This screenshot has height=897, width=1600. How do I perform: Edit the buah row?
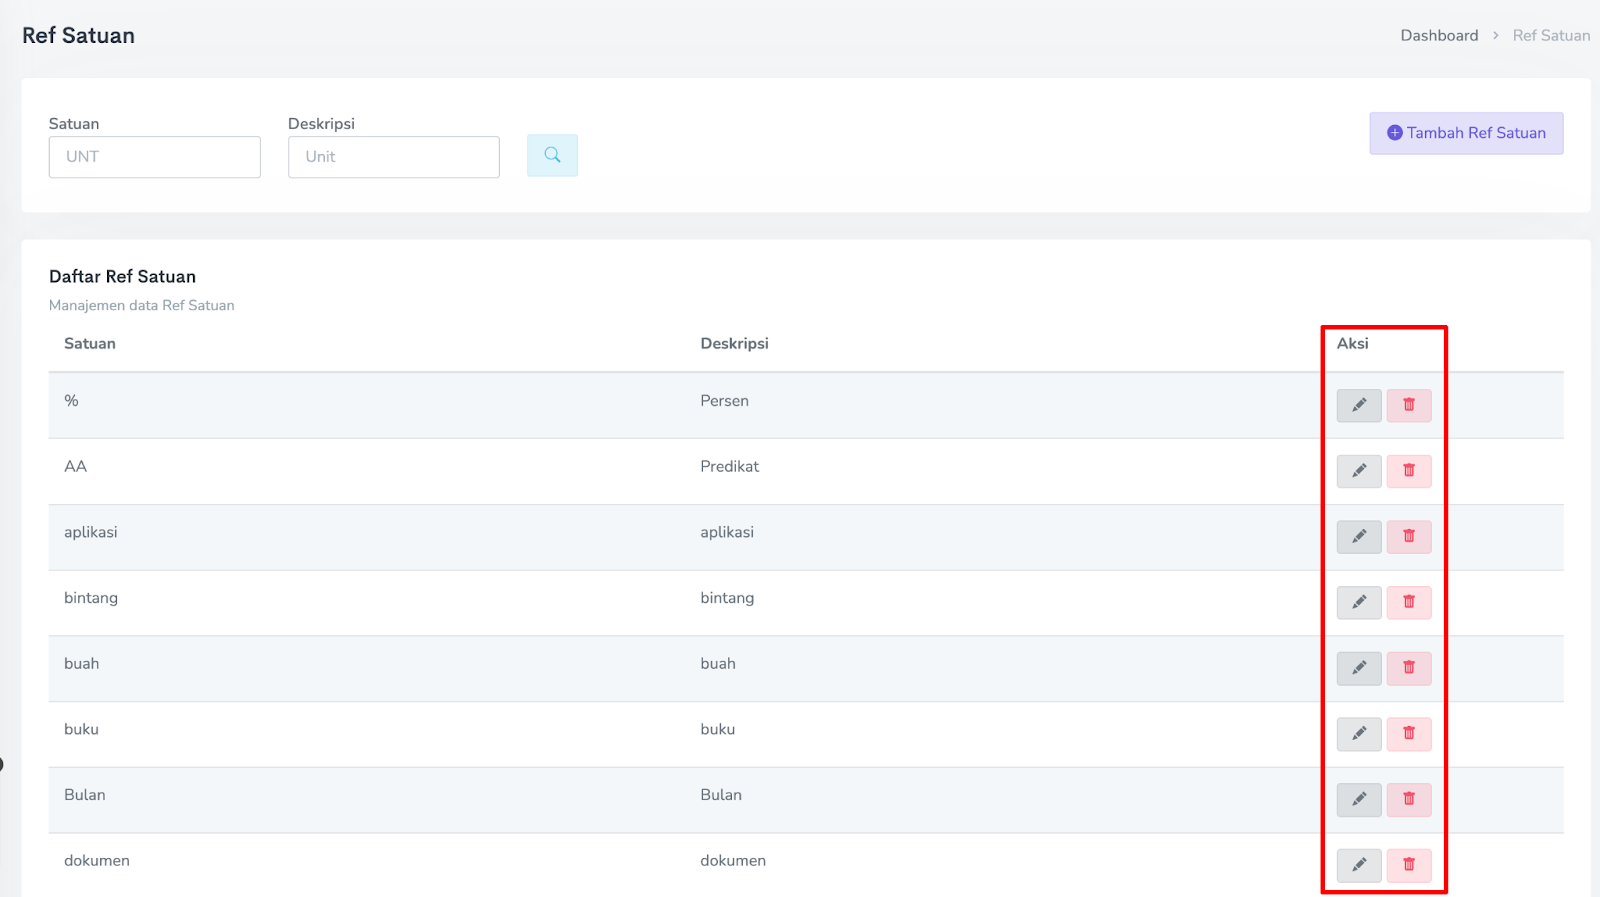click(x=1359, y=668)
